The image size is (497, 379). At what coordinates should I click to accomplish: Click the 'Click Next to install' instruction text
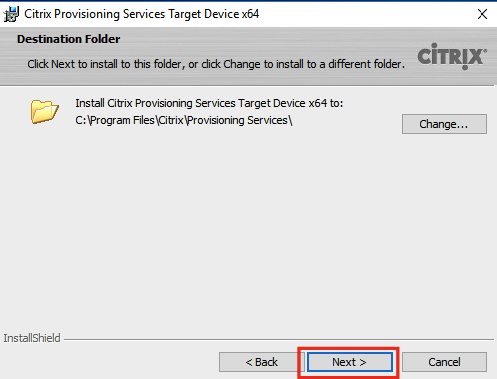point(216,64)
